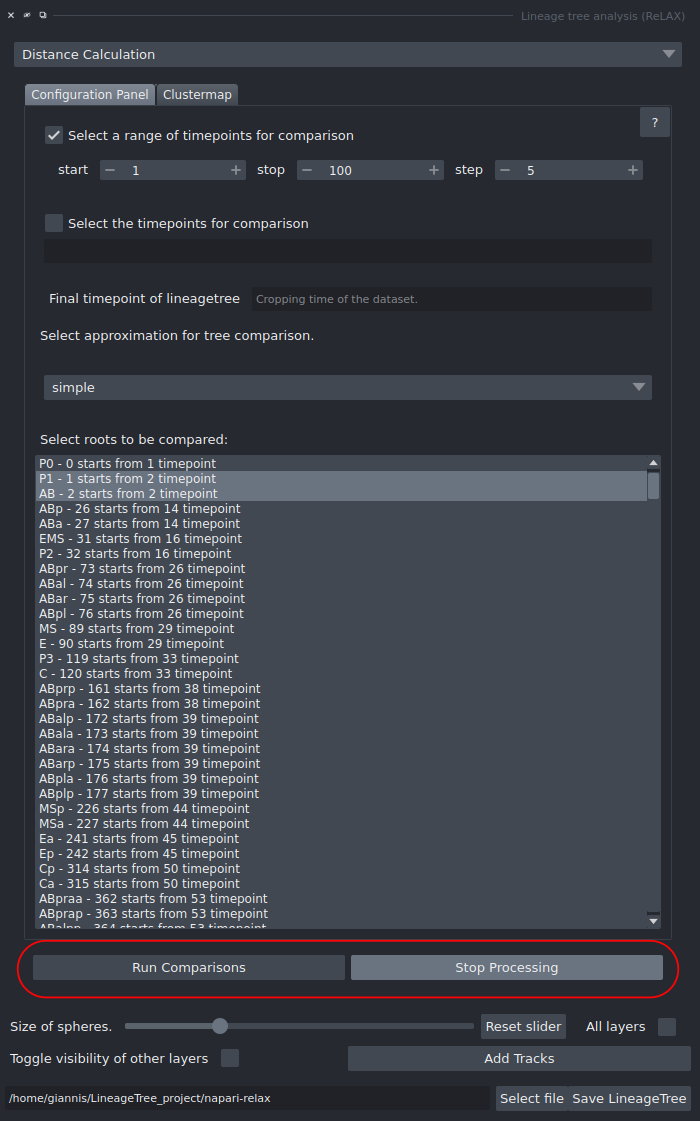Select the Configuration Panel tab
The width and height of the screenshot is (700, 1121).
[89, 94]
